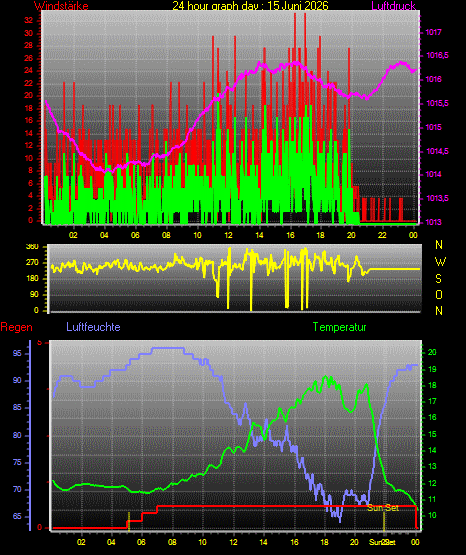The width and height of the screenshot is (466, 555).
Task: Click the Regen legend label
Action: [x=16, y=327]
